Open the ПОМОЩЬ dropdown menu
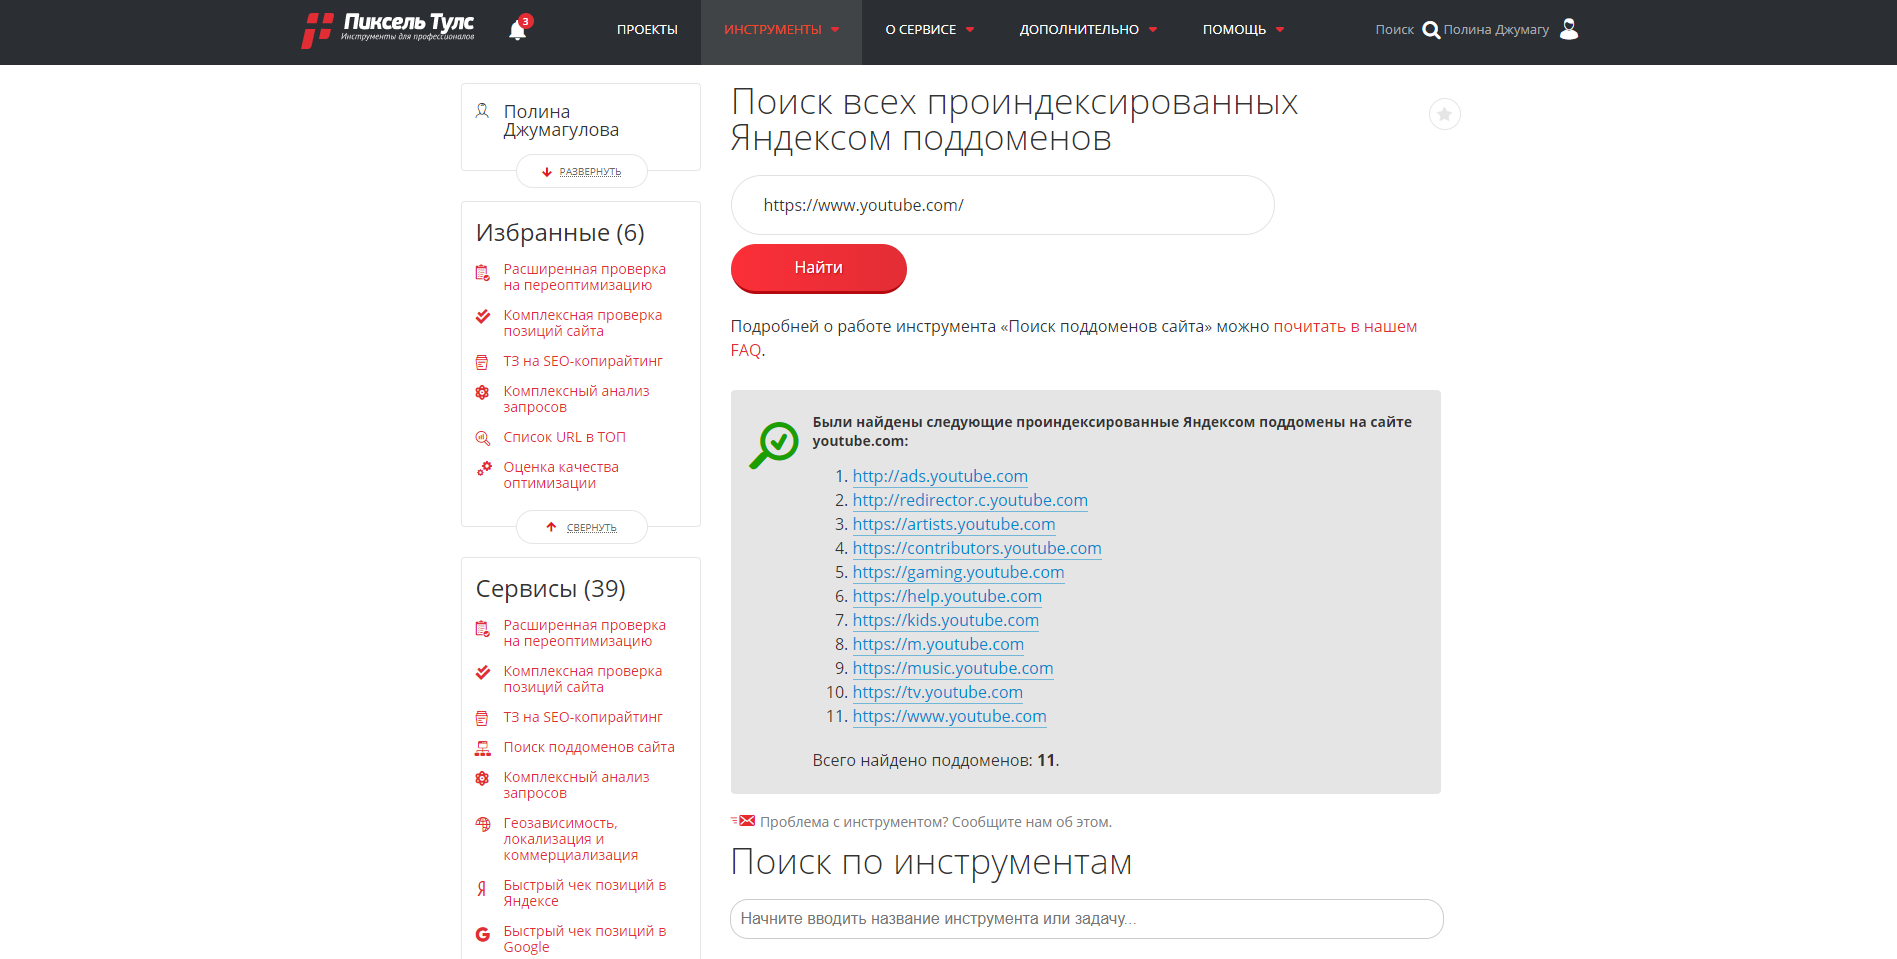This screenshot has width=1897, height=959. (x=1243, y=30)
